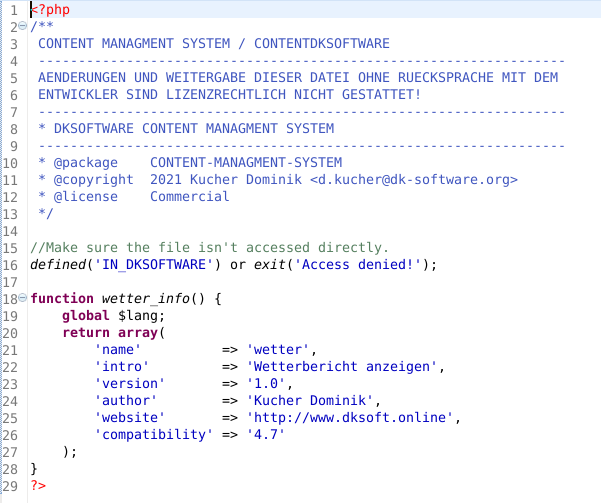Click line number 16 in the gutter
Image resolution: width=601 pixels, height=503 pixels.
(10, 264)
